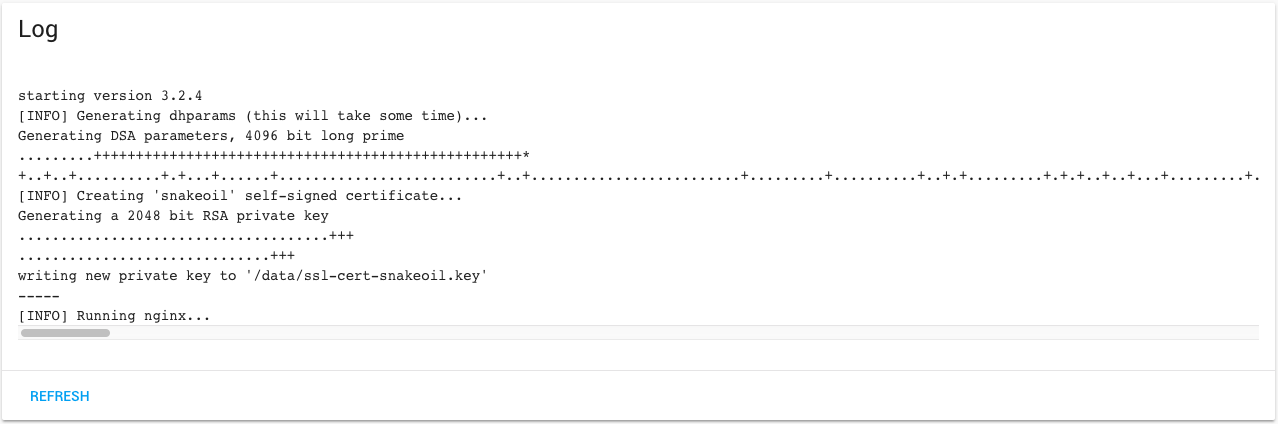
Task: Click 'Generating a 2048 bit RSA private key'
Action: (x=173, y=216)
